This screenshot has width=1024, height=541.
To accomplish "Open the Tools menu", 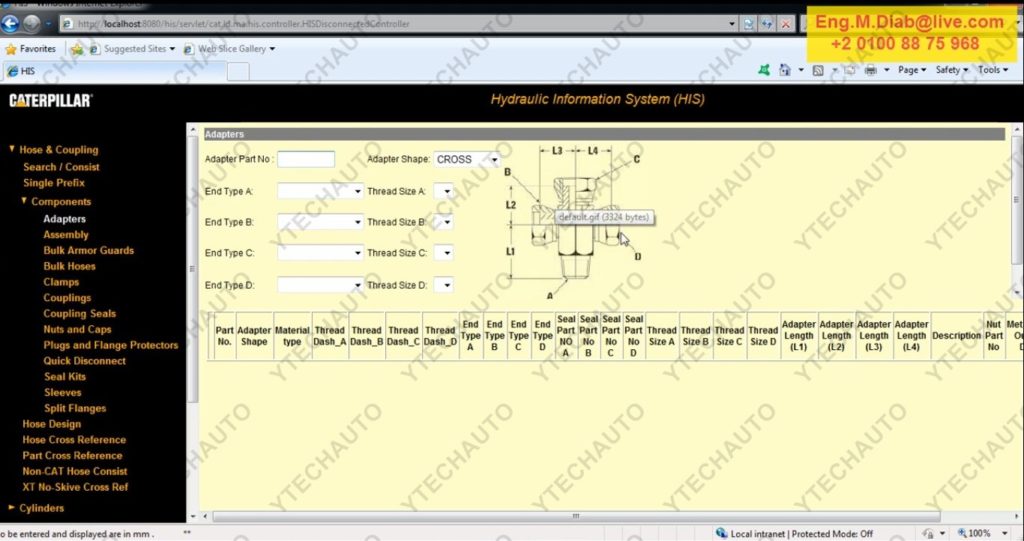I will coord(993,70).
